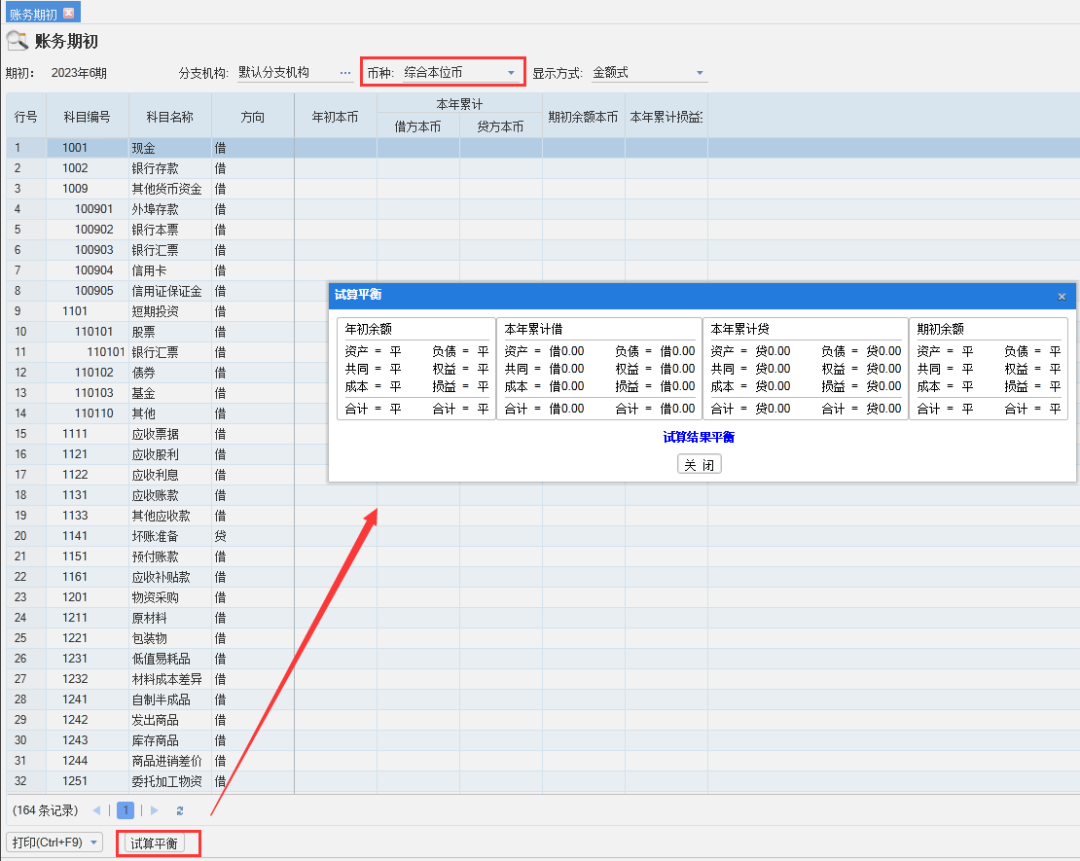This screenshot has height=861, width=1080.
Task: Click the 期初余额本币 column header
Action: [583, 116]
